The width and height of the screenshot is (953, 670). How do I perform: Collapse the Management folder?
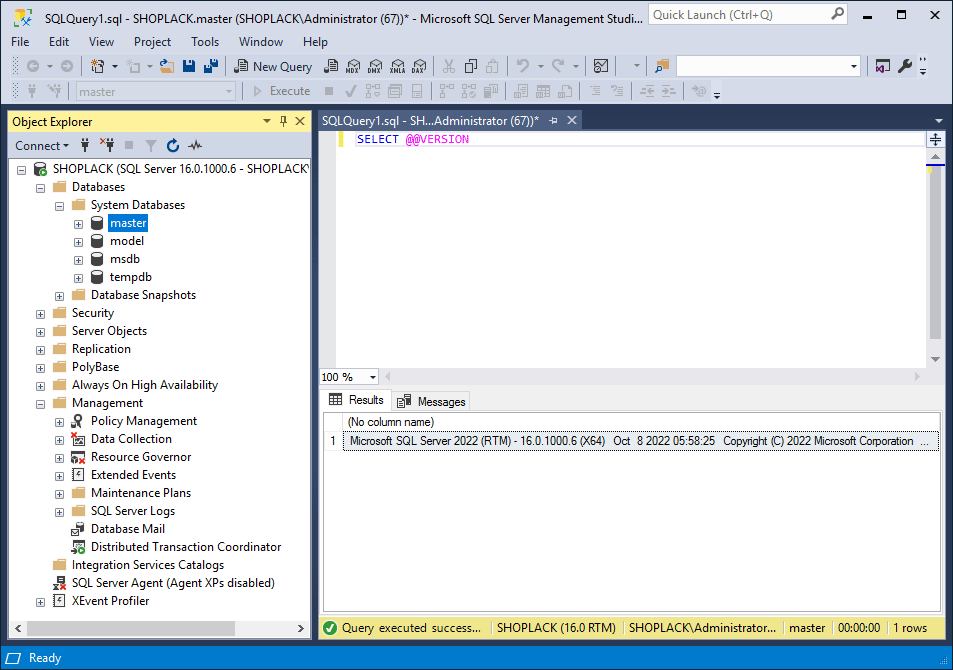(x=41, y=404)
